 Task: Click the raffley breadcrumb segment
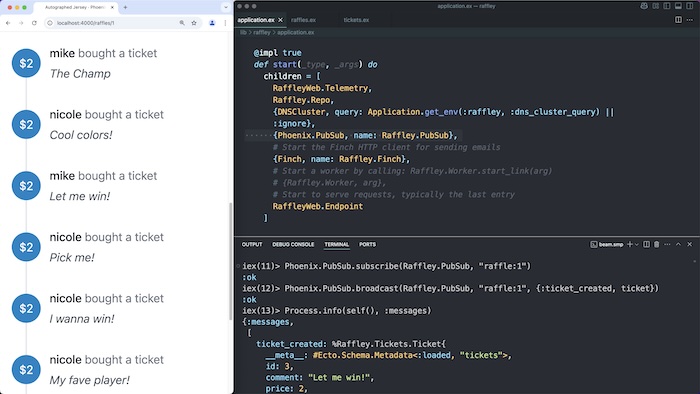coord(262,32)
